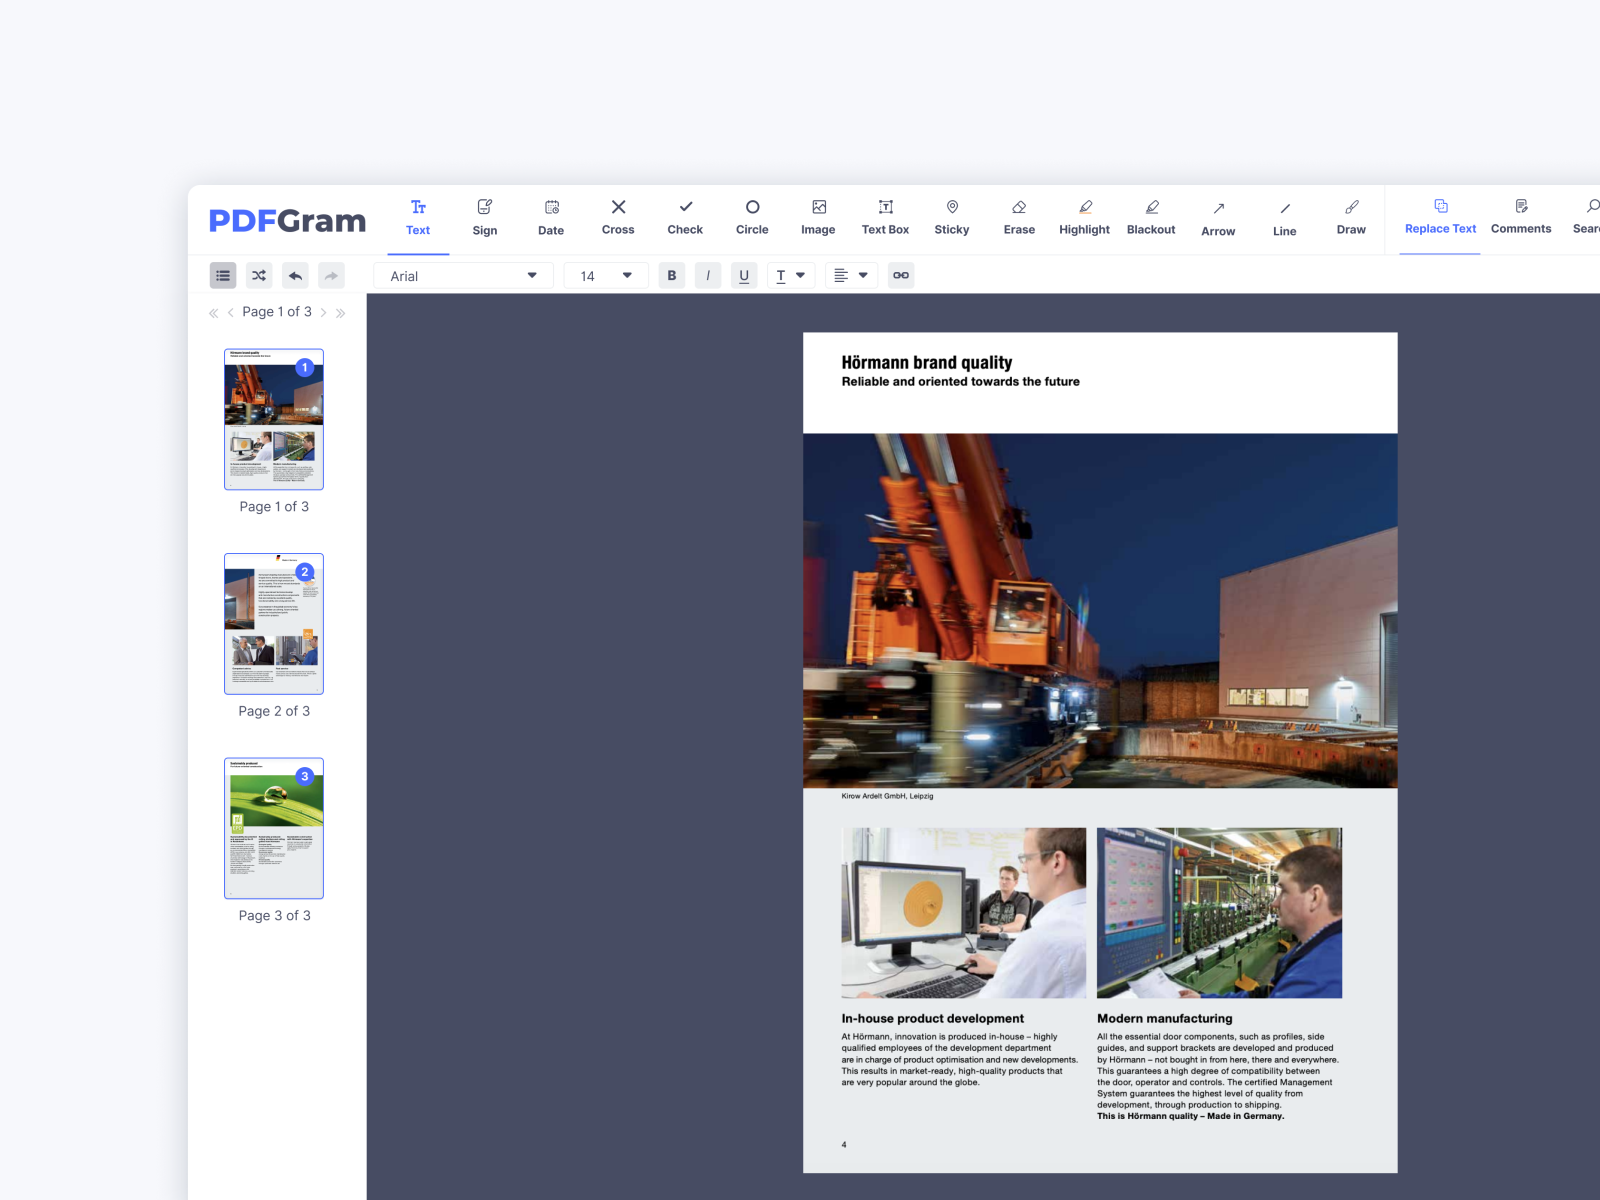Click 'Hörmann brand quality' heading
1600x1200 pixels.
(927, 363)
